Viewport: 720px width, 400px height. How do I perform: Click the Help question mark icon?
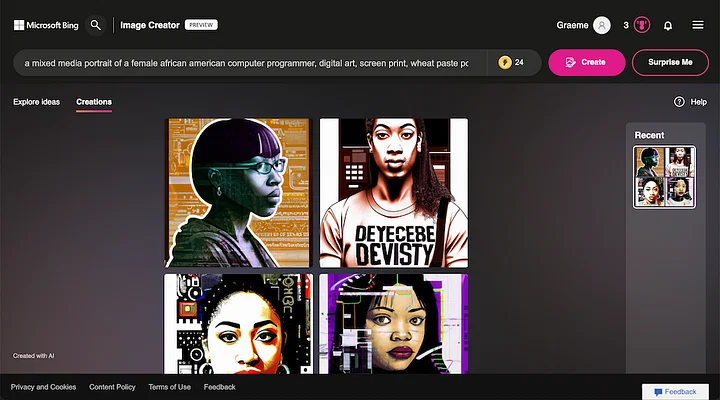(x=679, y=102)
